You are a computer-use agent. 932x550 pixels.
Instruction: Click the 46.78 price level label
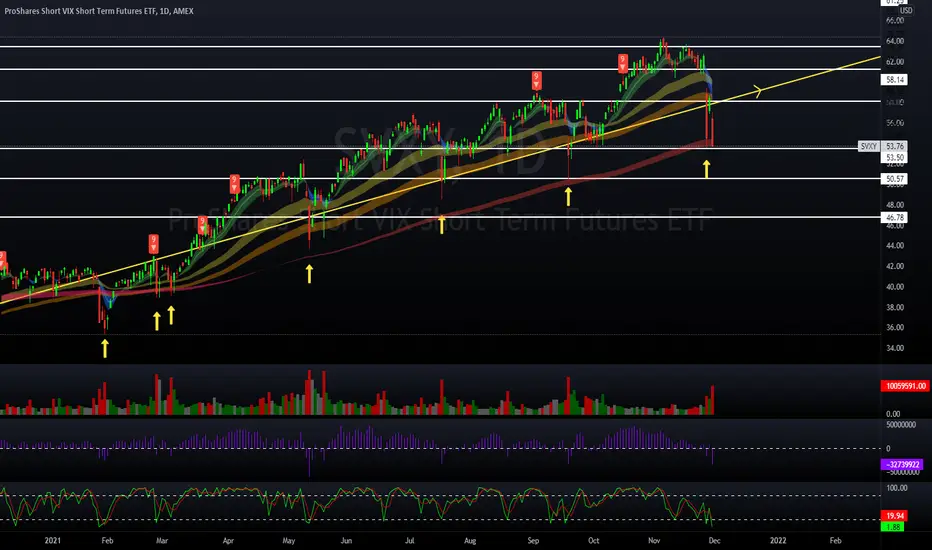(x=895, y=218)
